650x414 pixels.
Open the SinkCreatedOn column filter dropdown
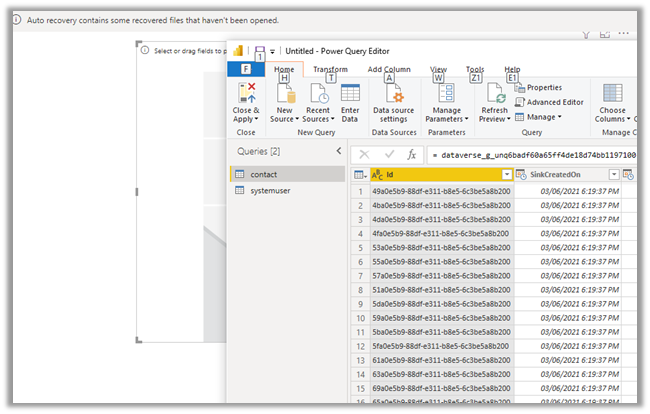[614, 174]
